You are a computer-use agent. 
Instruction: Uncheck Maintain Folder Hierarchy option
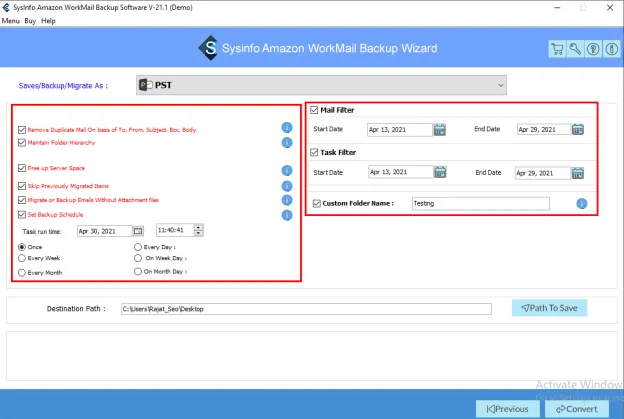[x=22, y=143]
